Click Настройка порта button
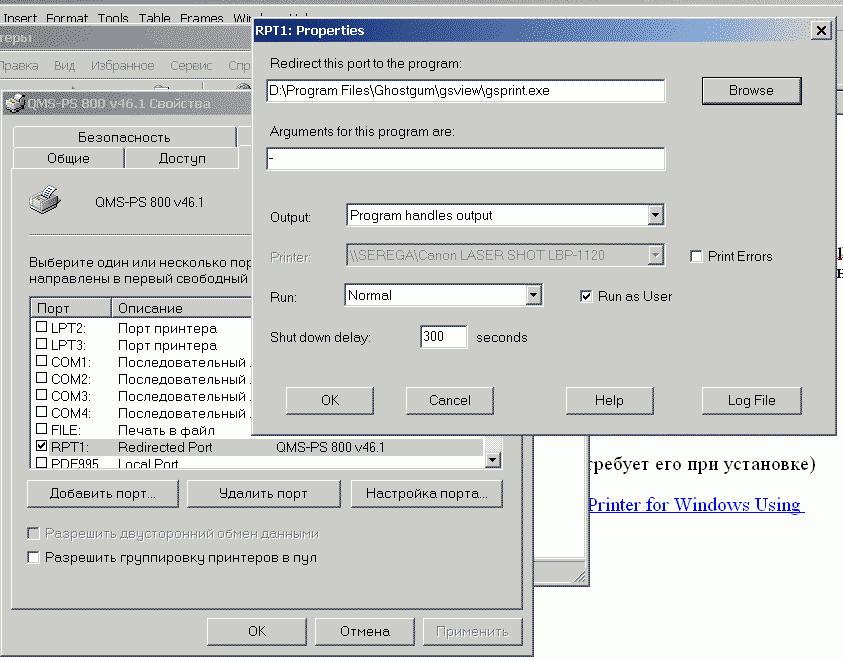This screenshot has width=843, height=660. click(x=427, y=493)
